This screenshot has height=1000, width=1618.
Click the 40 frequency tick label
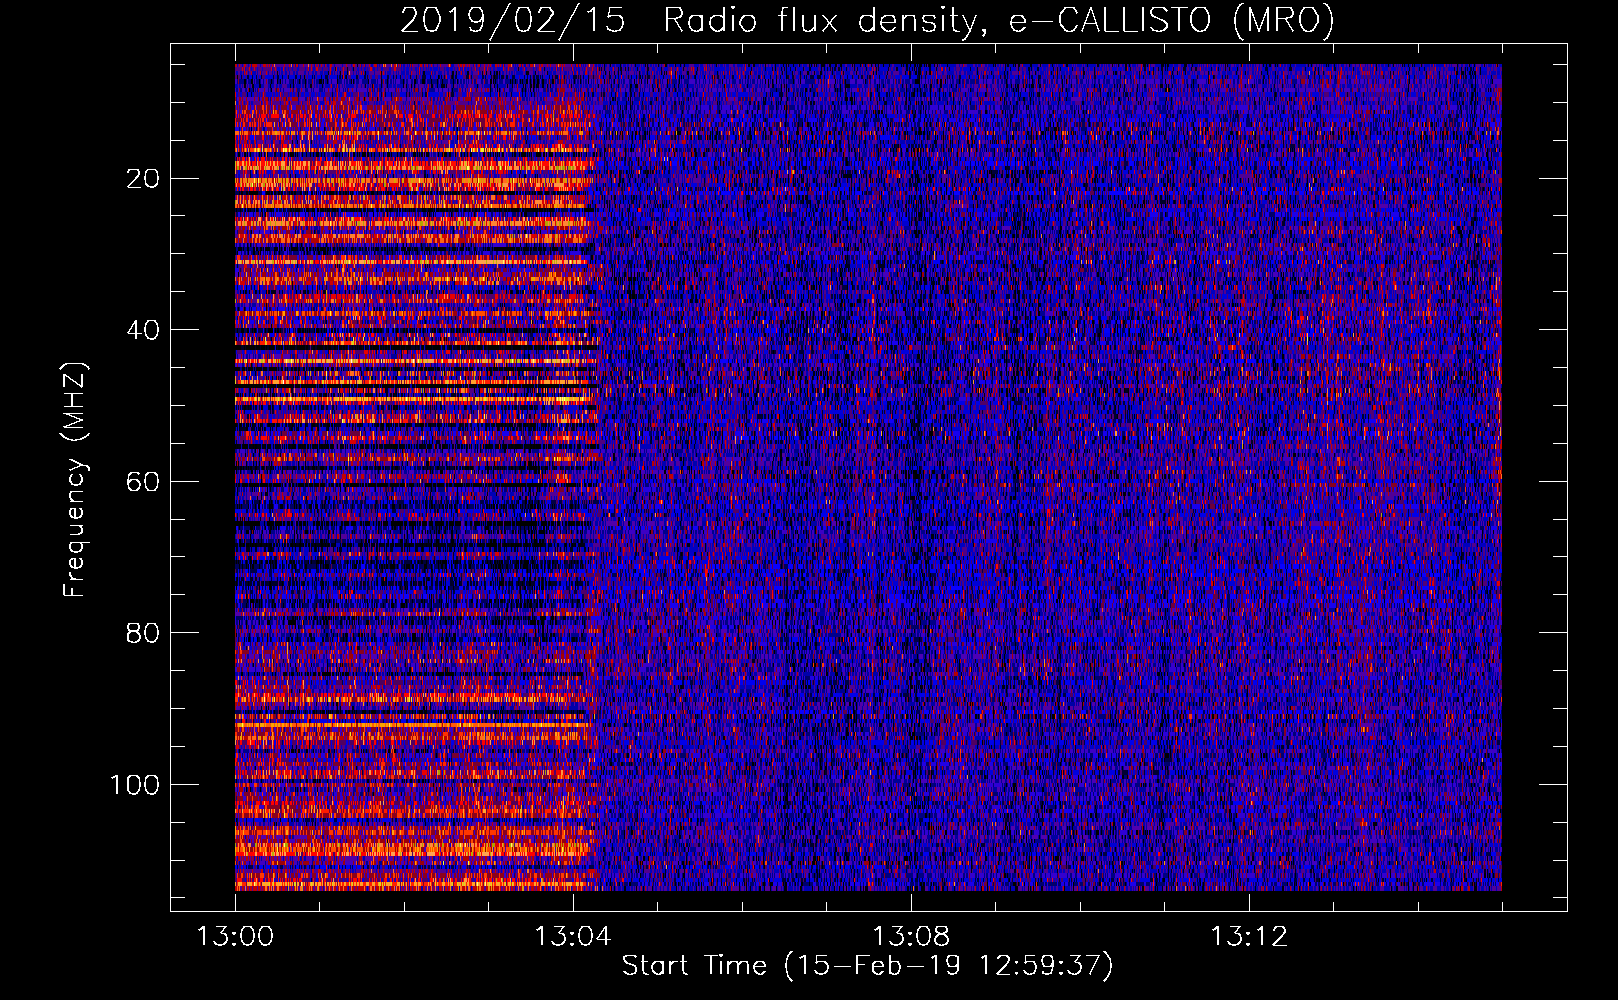[144, 330]
